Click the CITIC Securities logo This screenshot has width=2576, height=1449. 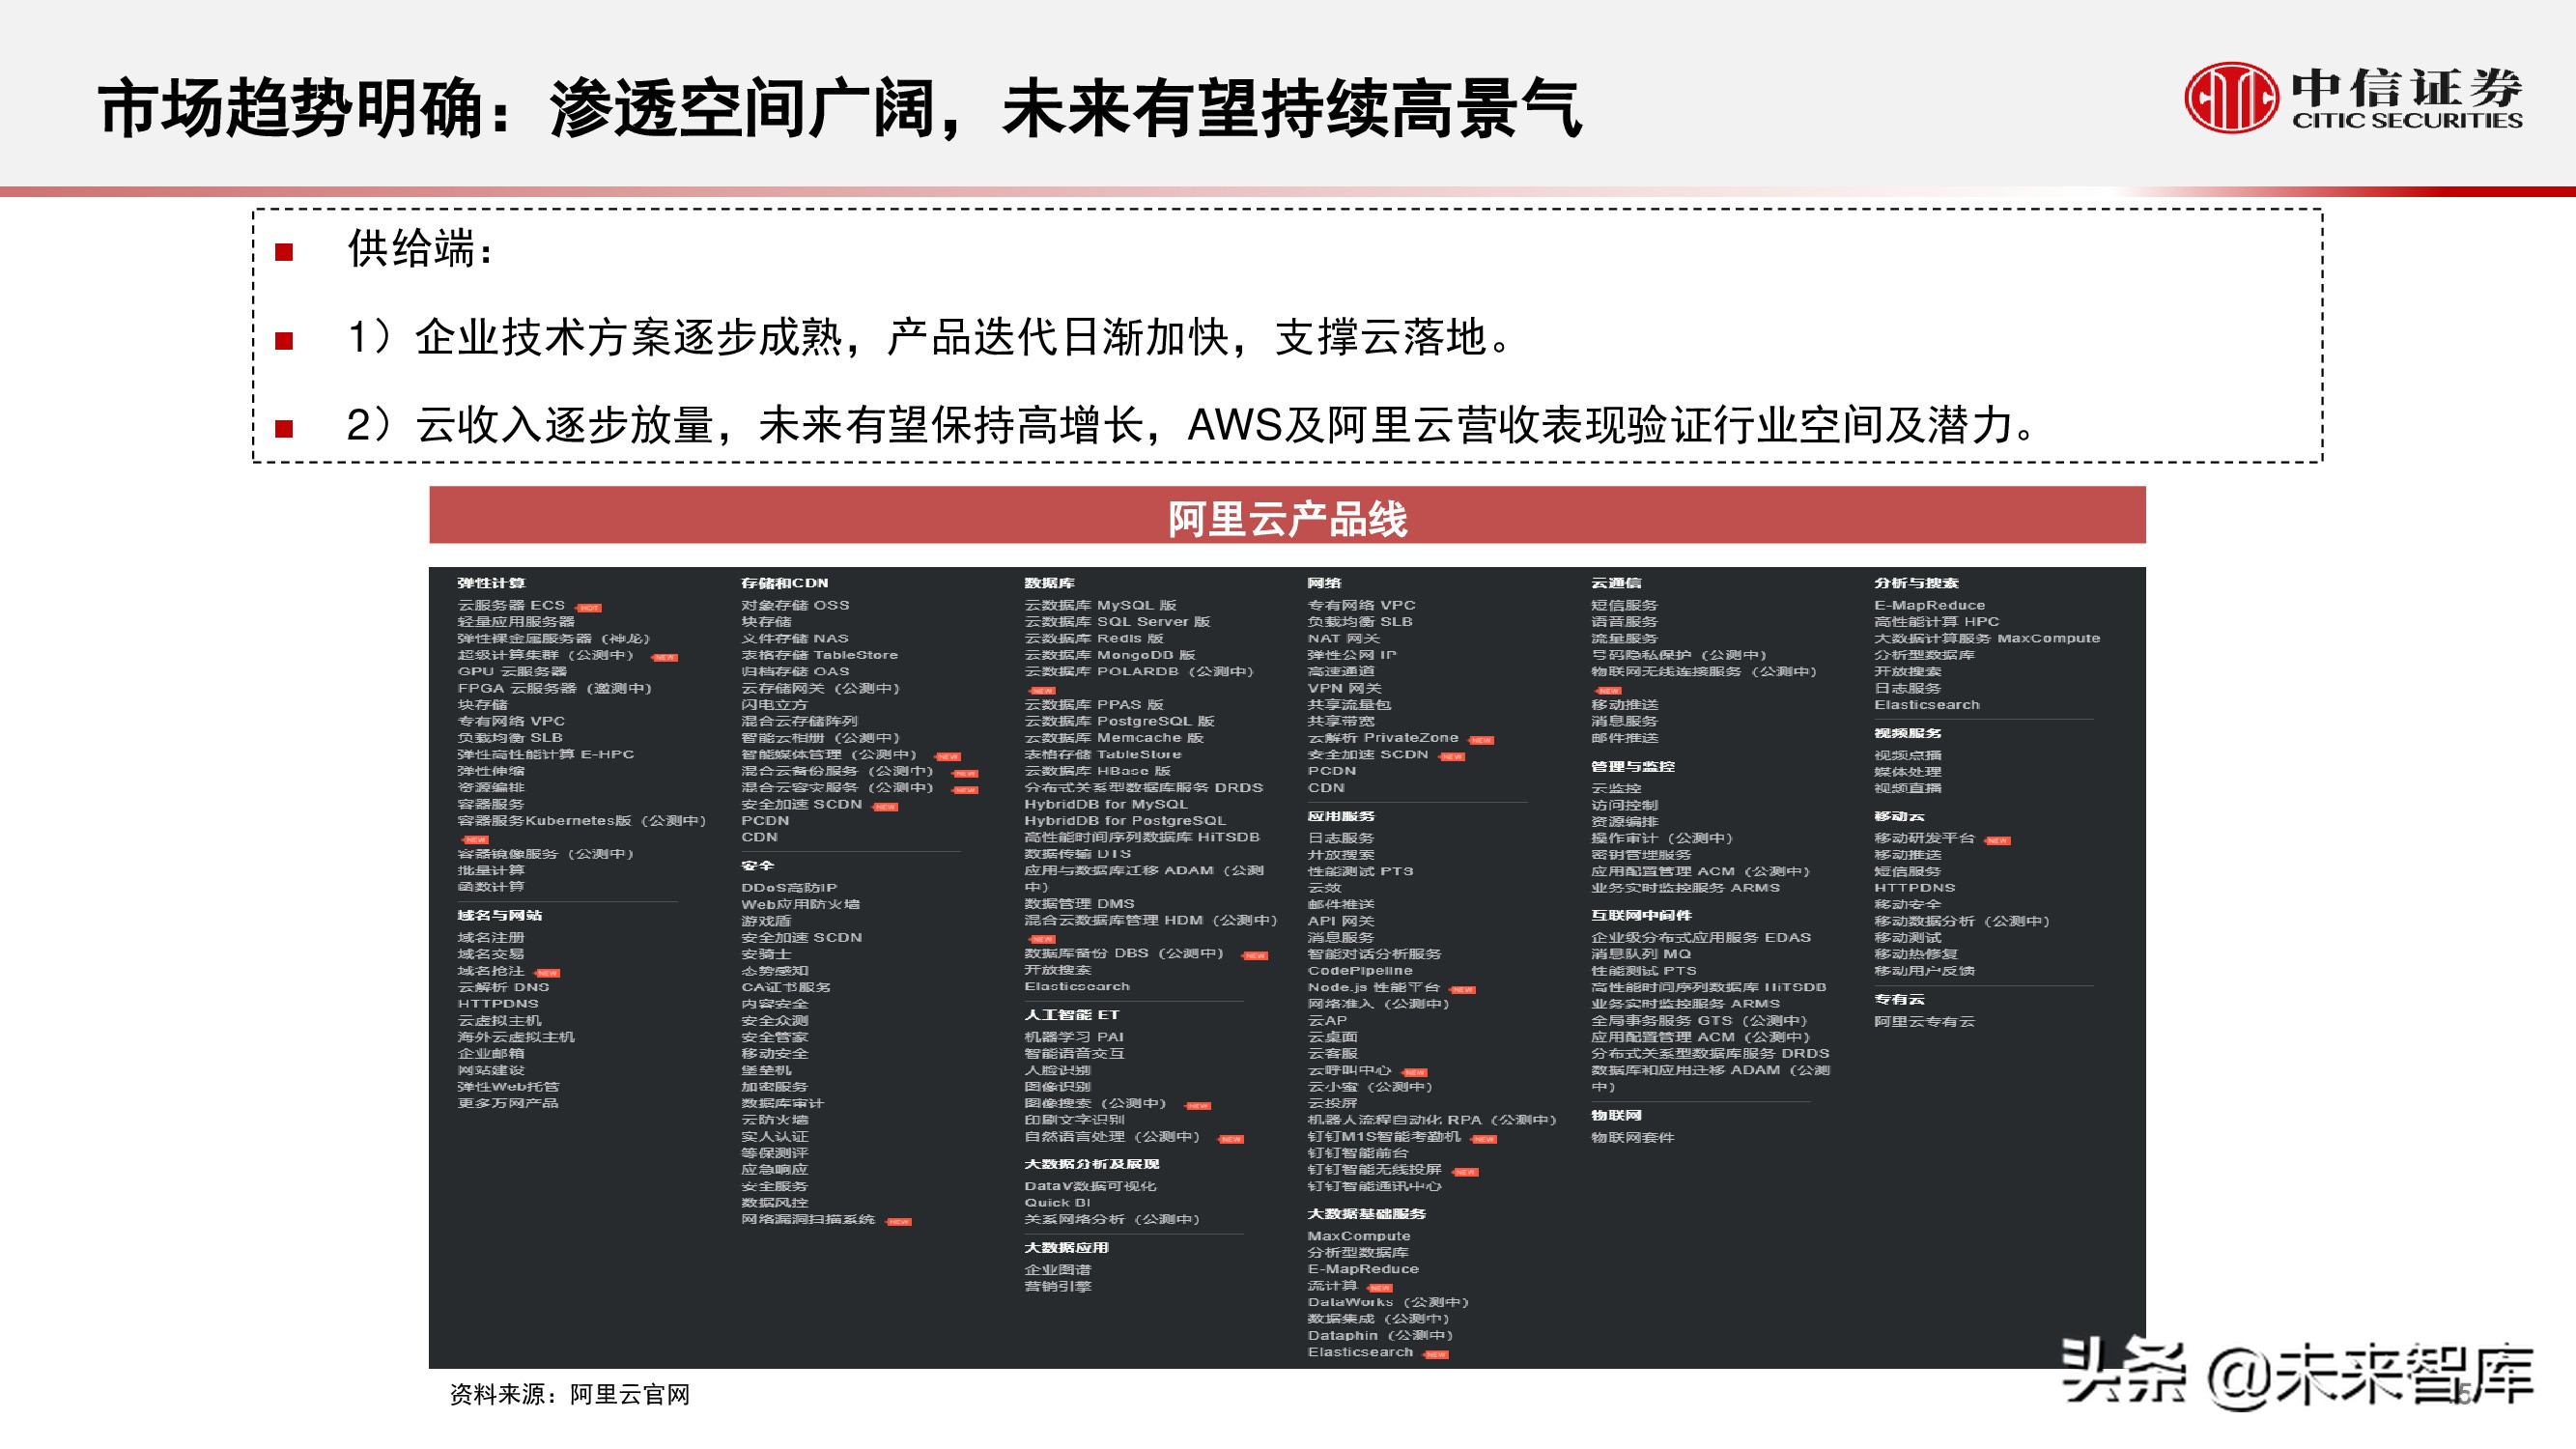(2353, 98)
